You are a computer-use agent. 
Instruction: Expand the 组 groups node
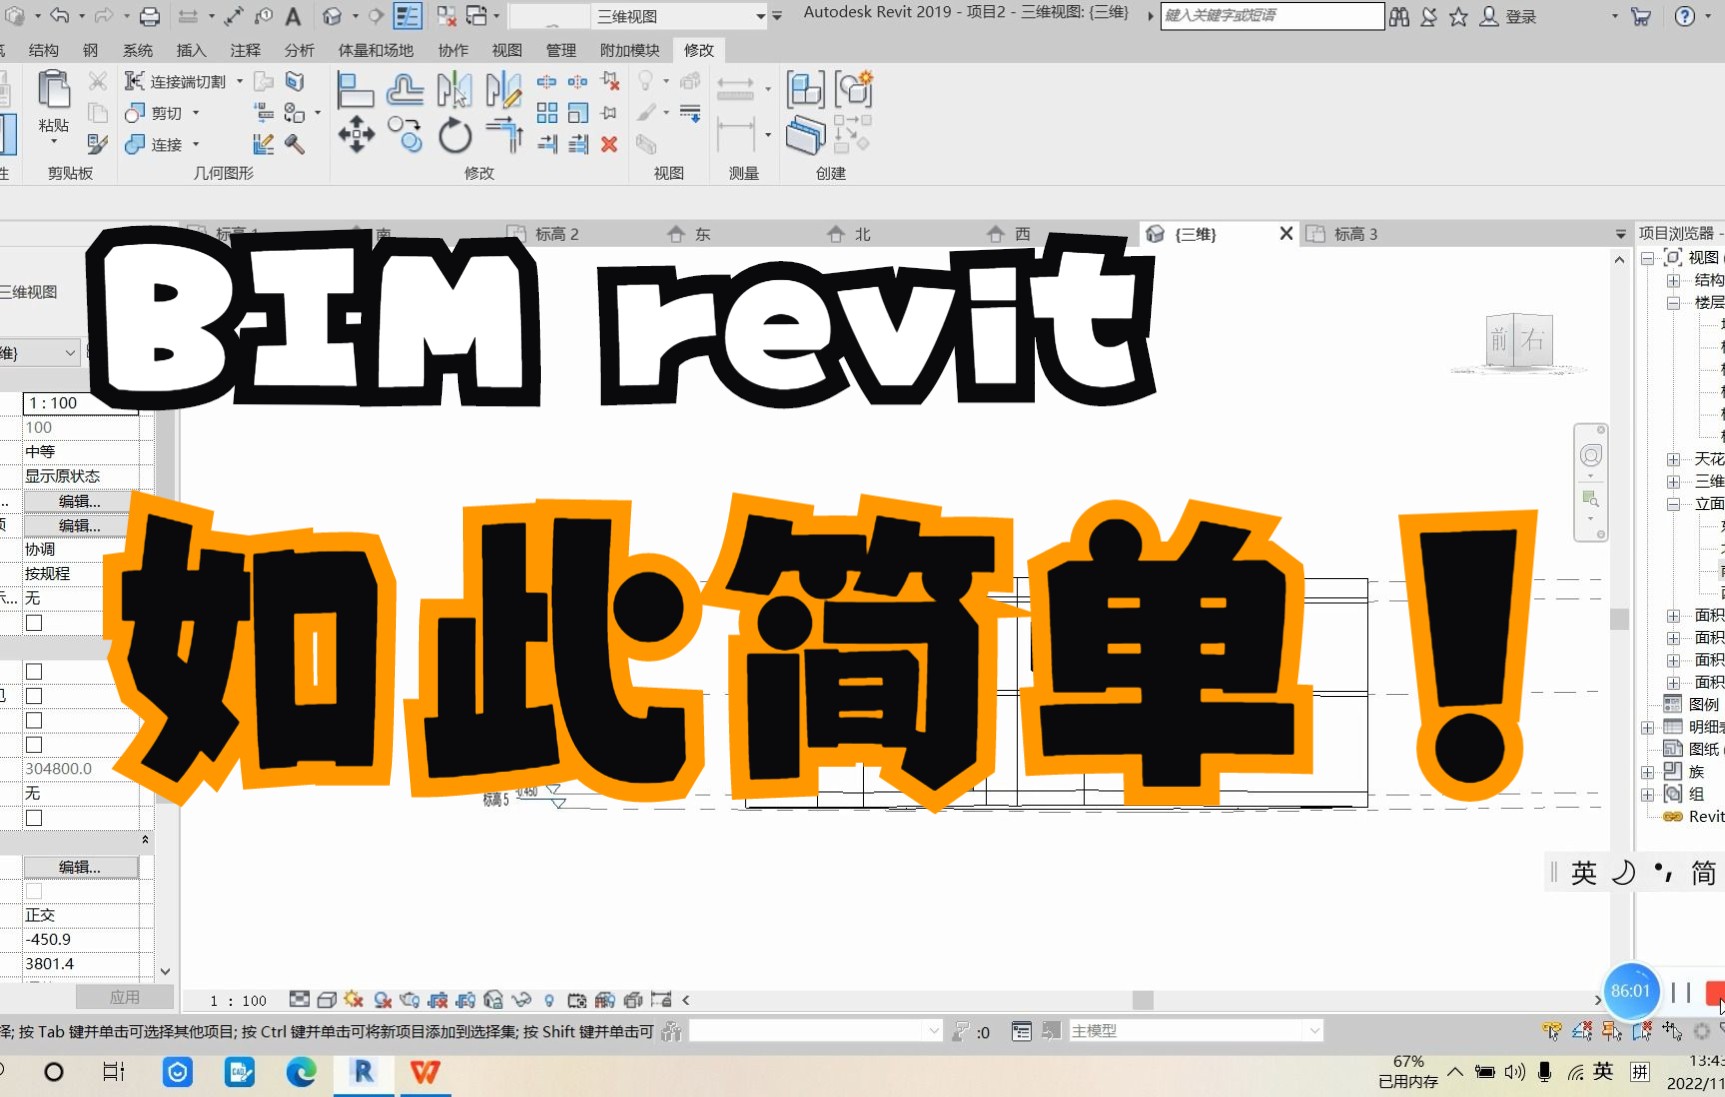click(1648, 795)
